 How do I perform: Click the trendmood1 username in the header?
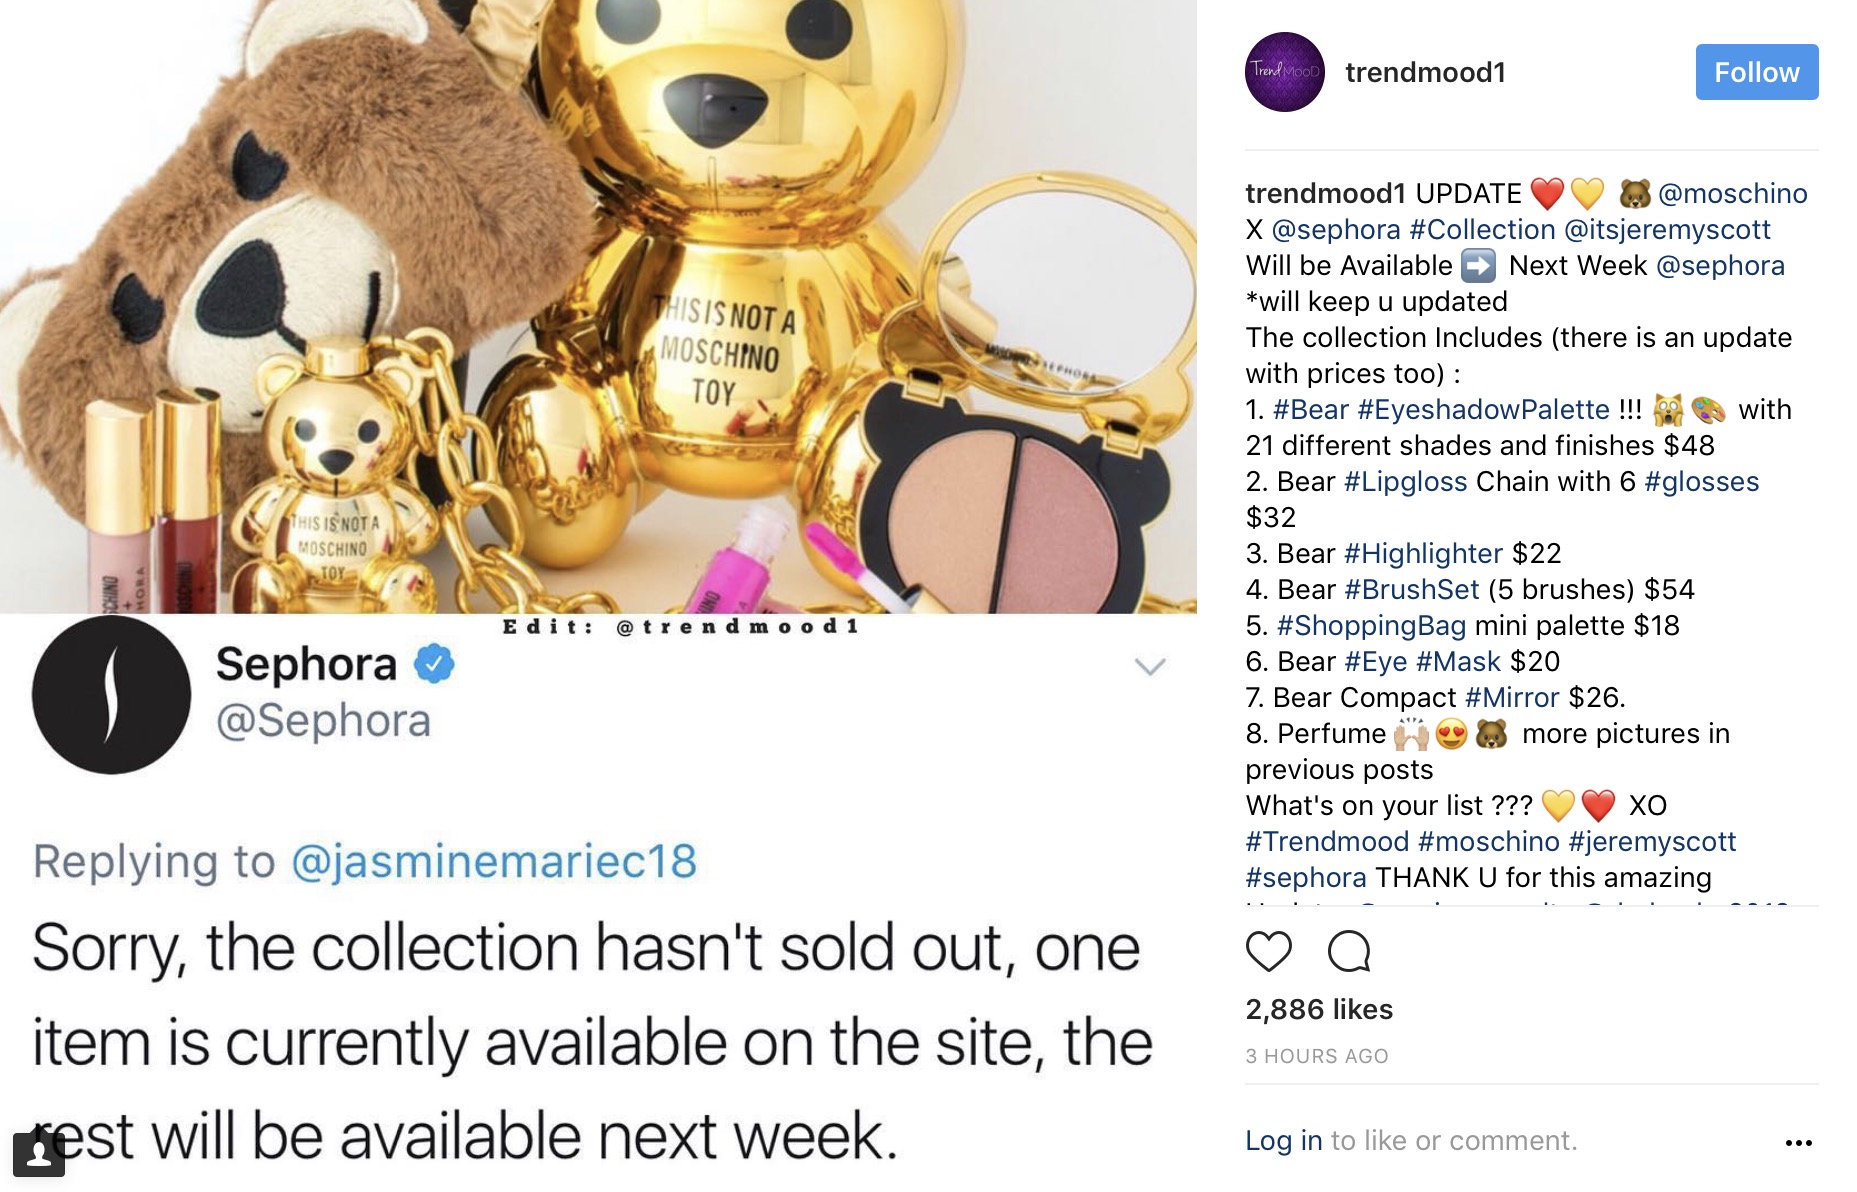(1425, 72)
